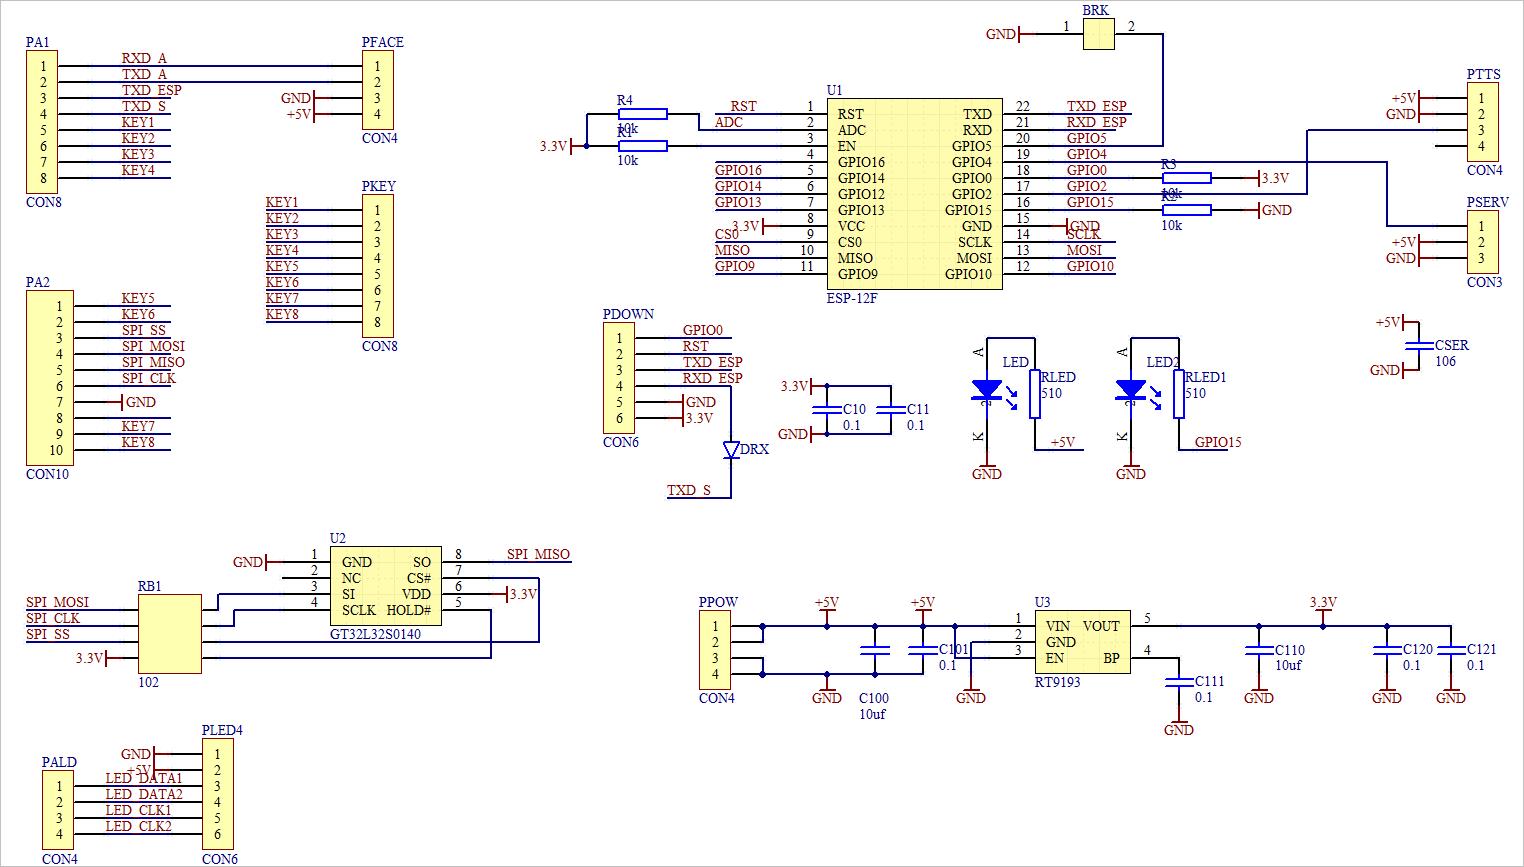Screen dimensions: 1524x867
Task: Select the CSER capacitor symbol
Action: point(1418,345)
